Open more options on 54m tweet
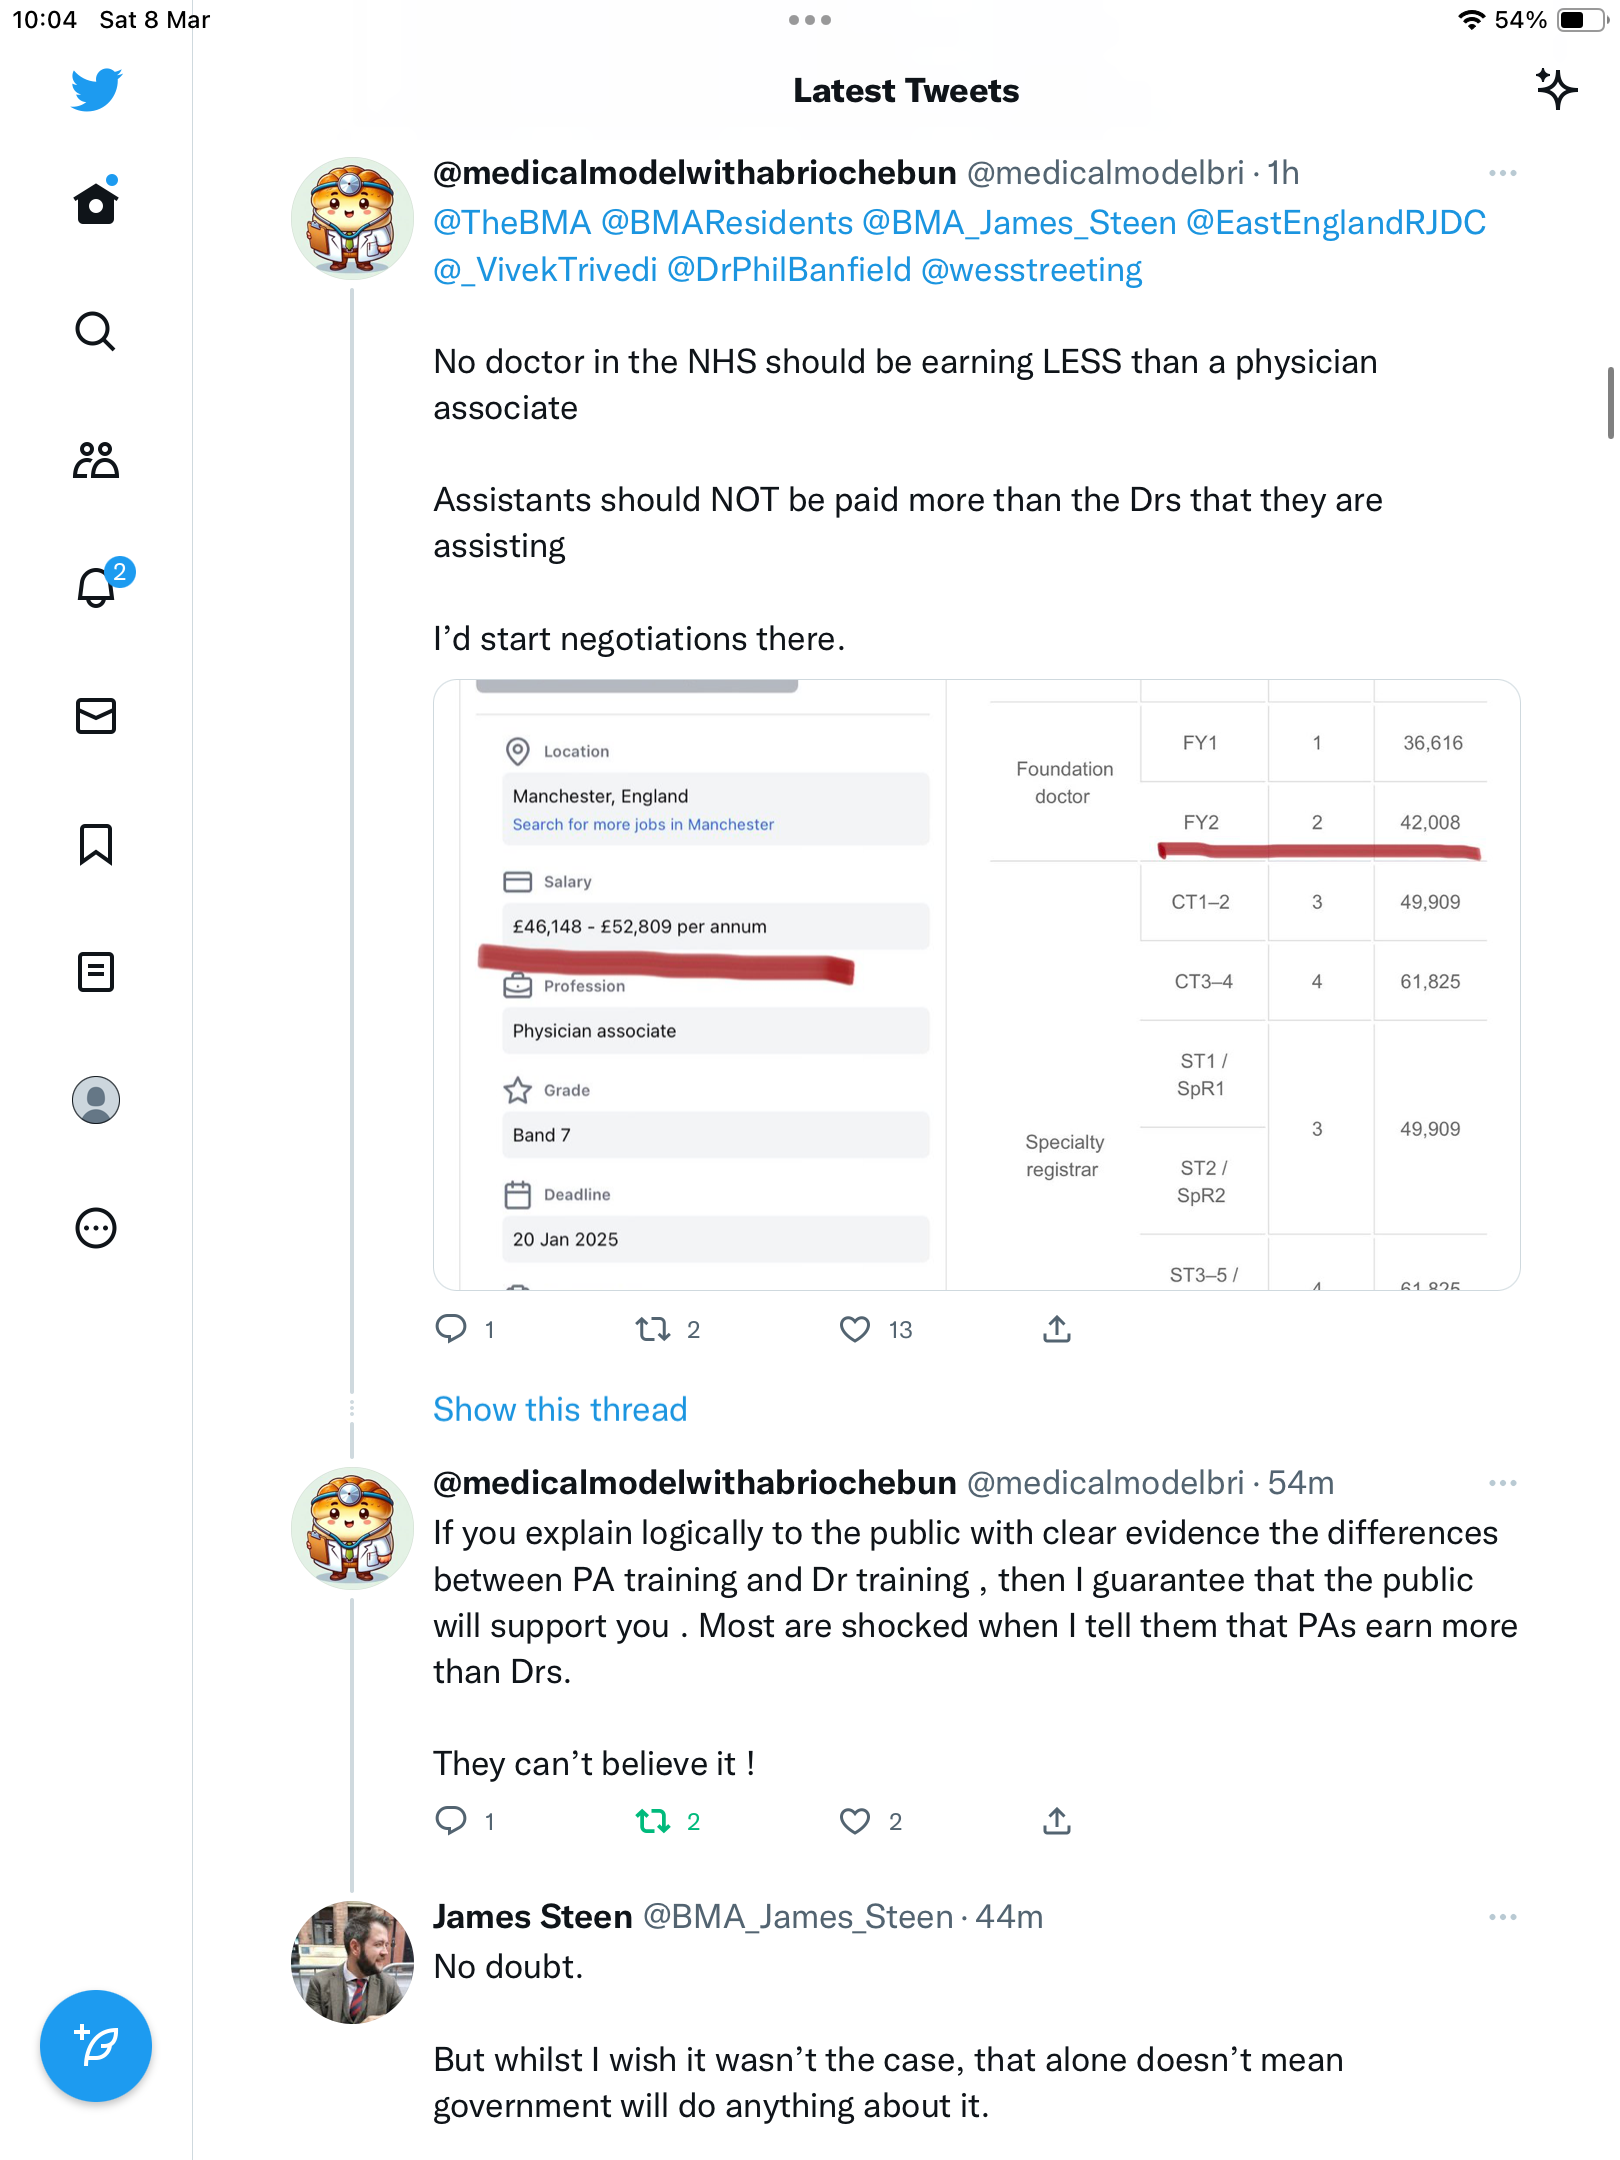Image resolution: width=1620 pixels, height=2160 pixels. point(1502,1483)
